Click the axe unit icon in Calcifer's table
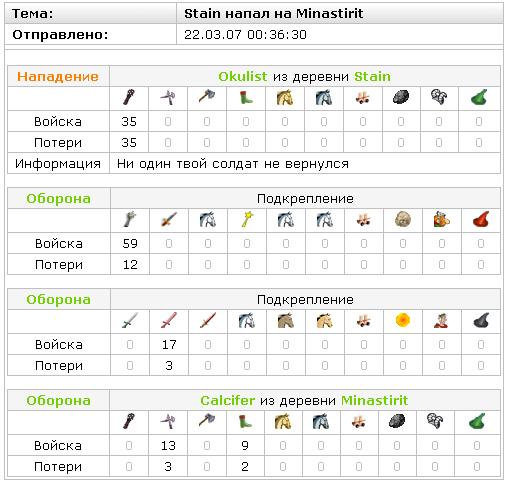The image size is (512, 480). tap(206, 421)
